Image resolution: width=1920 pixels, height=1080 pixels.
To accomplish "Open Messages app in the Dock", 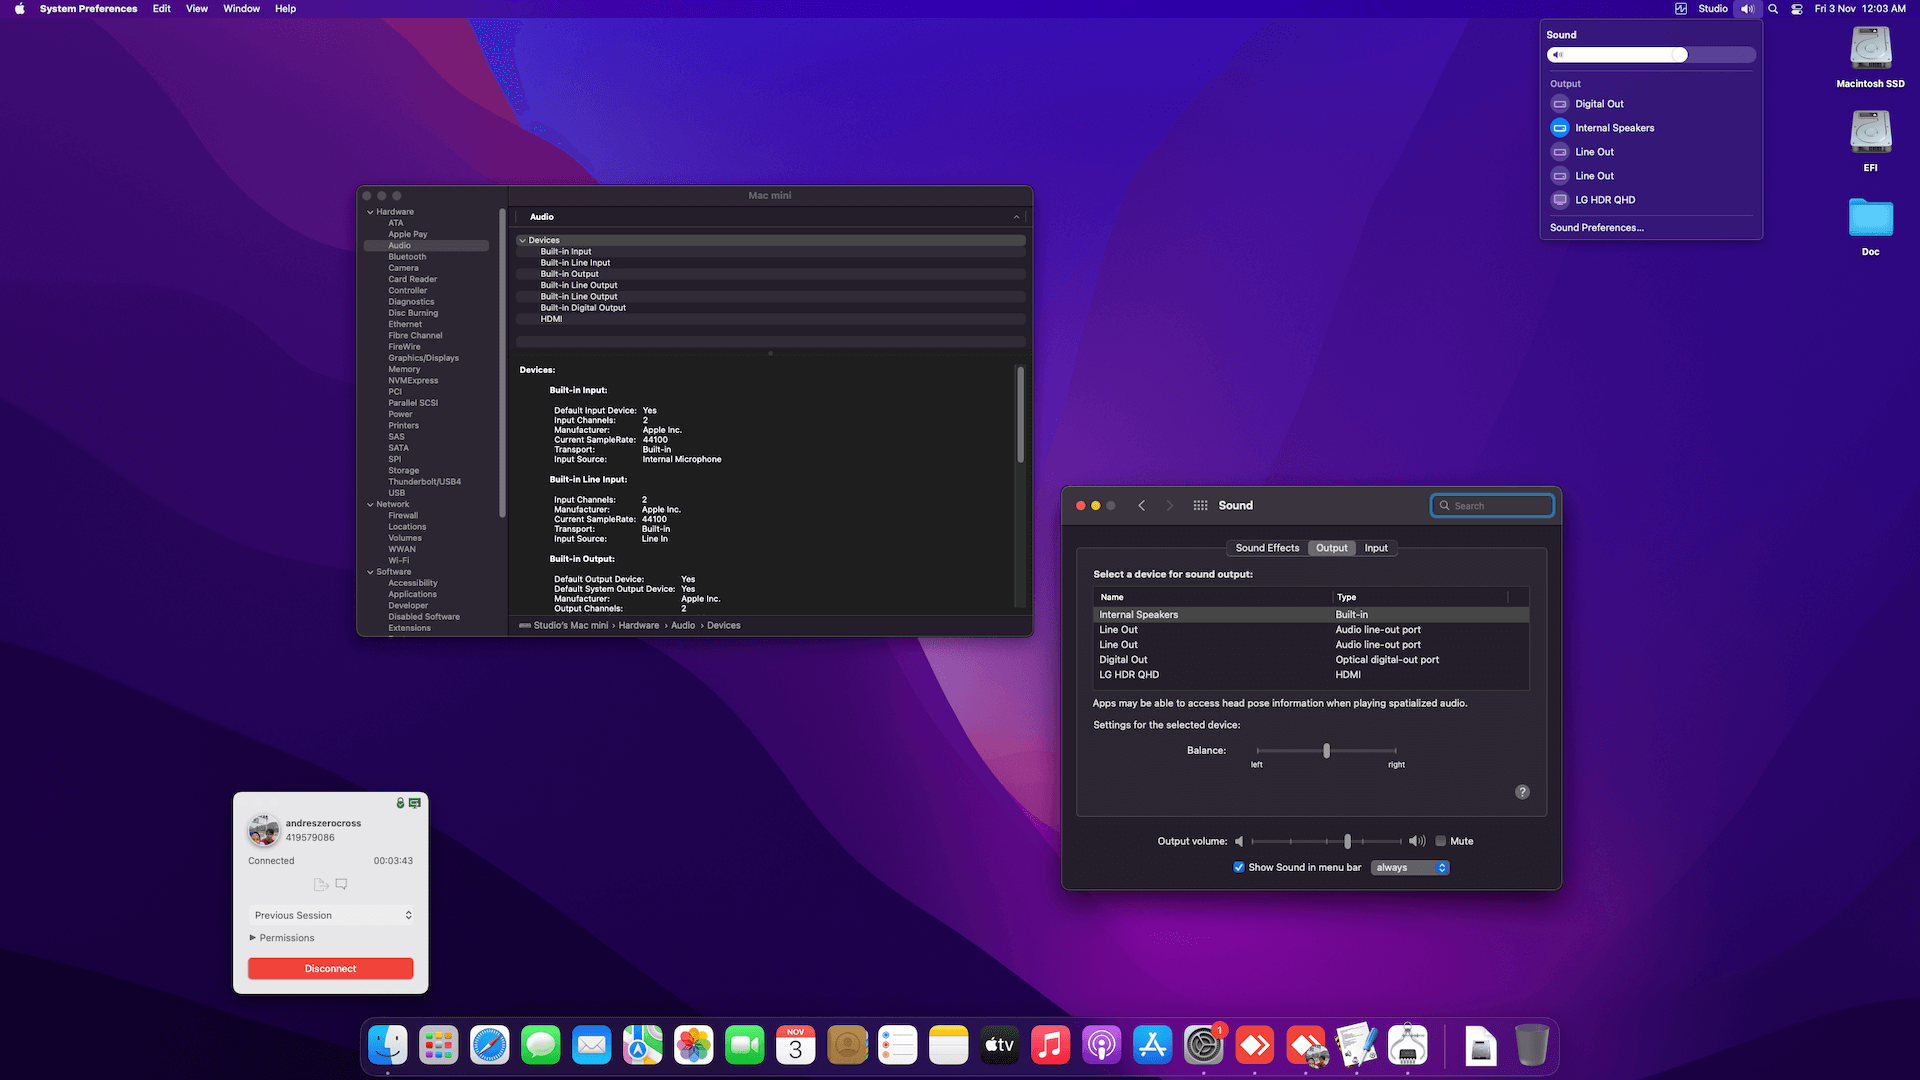I will 541,1046.
